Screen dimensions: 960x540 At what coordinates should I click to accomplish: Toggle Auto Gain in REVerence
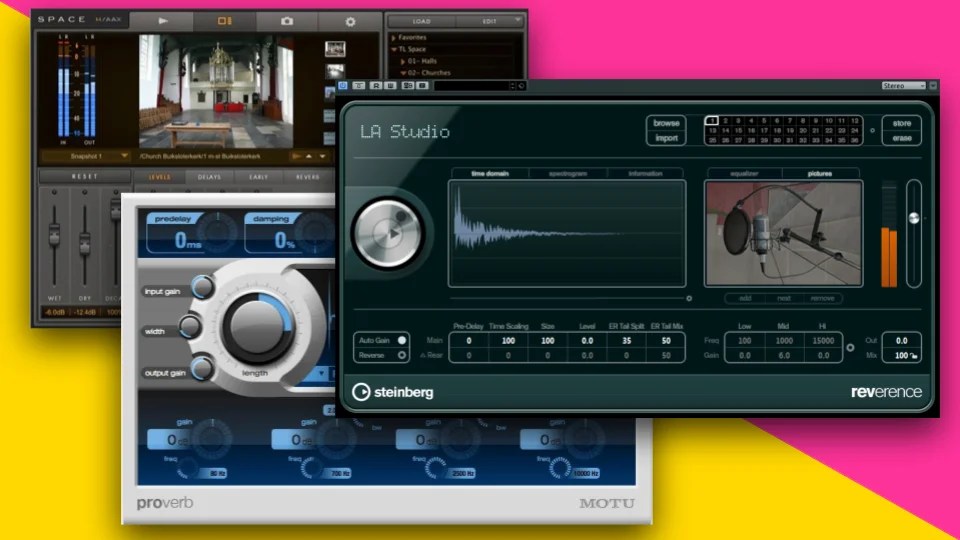pyautogui.click(x=402, y=340)
